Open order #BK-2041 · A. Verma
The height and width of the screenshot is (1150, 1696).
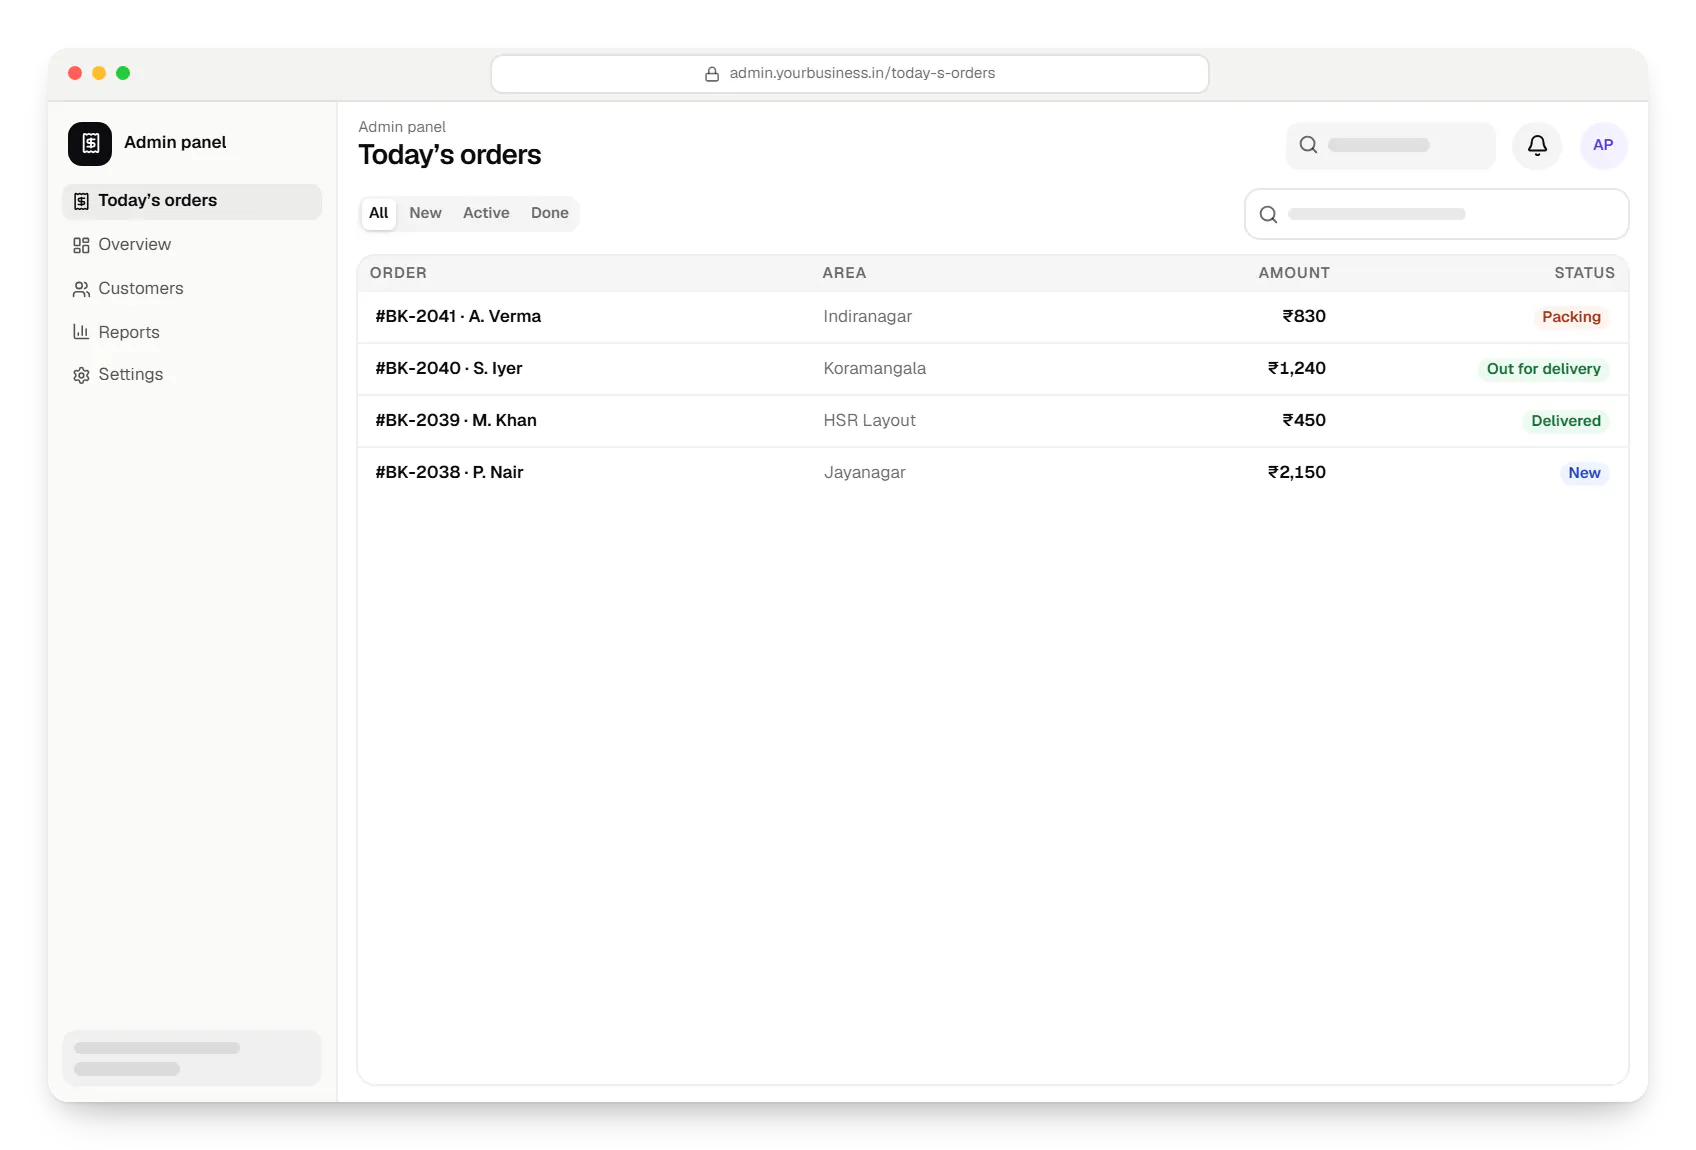993,317
